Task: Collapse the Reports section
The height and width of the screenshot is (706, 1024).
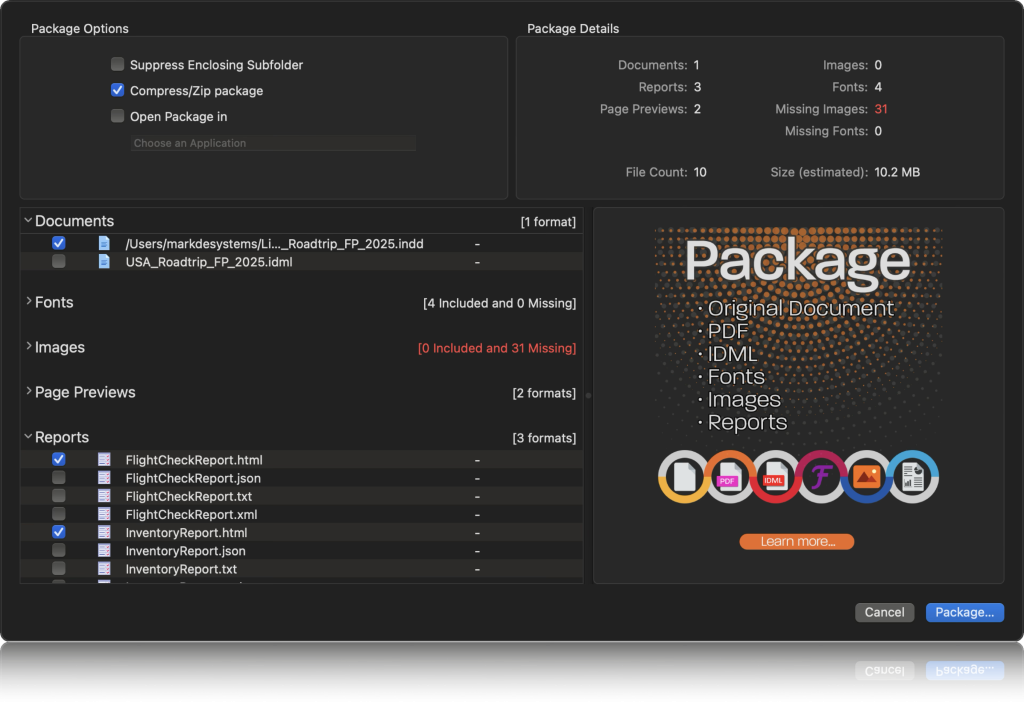Action: [28, 436]
